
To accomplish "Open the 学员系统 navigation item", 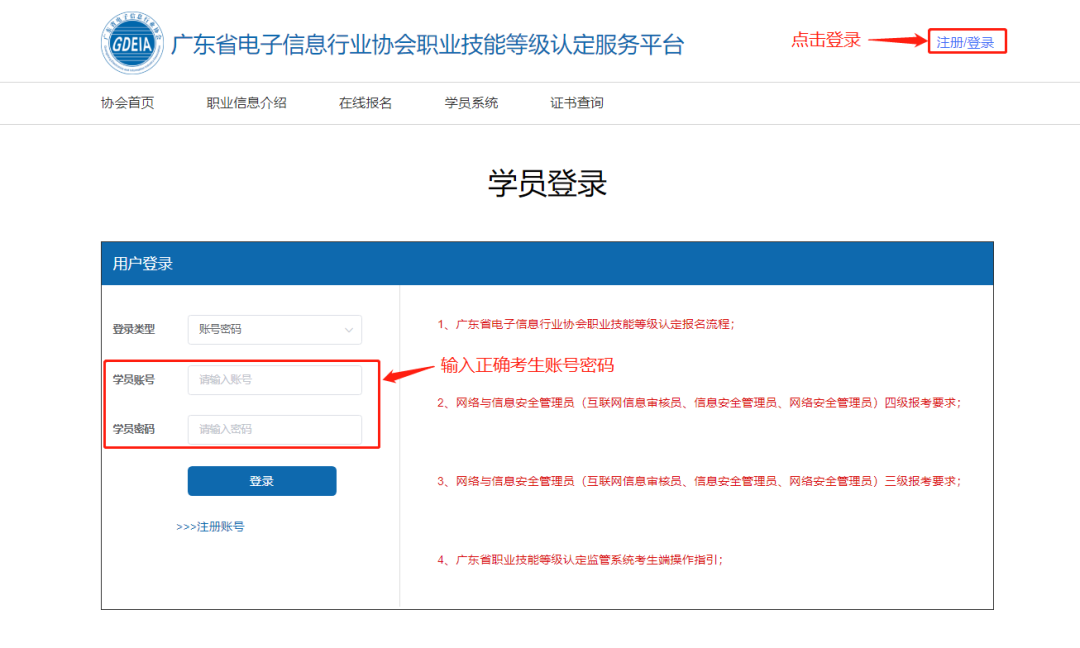I will click(x=471, y=103).
